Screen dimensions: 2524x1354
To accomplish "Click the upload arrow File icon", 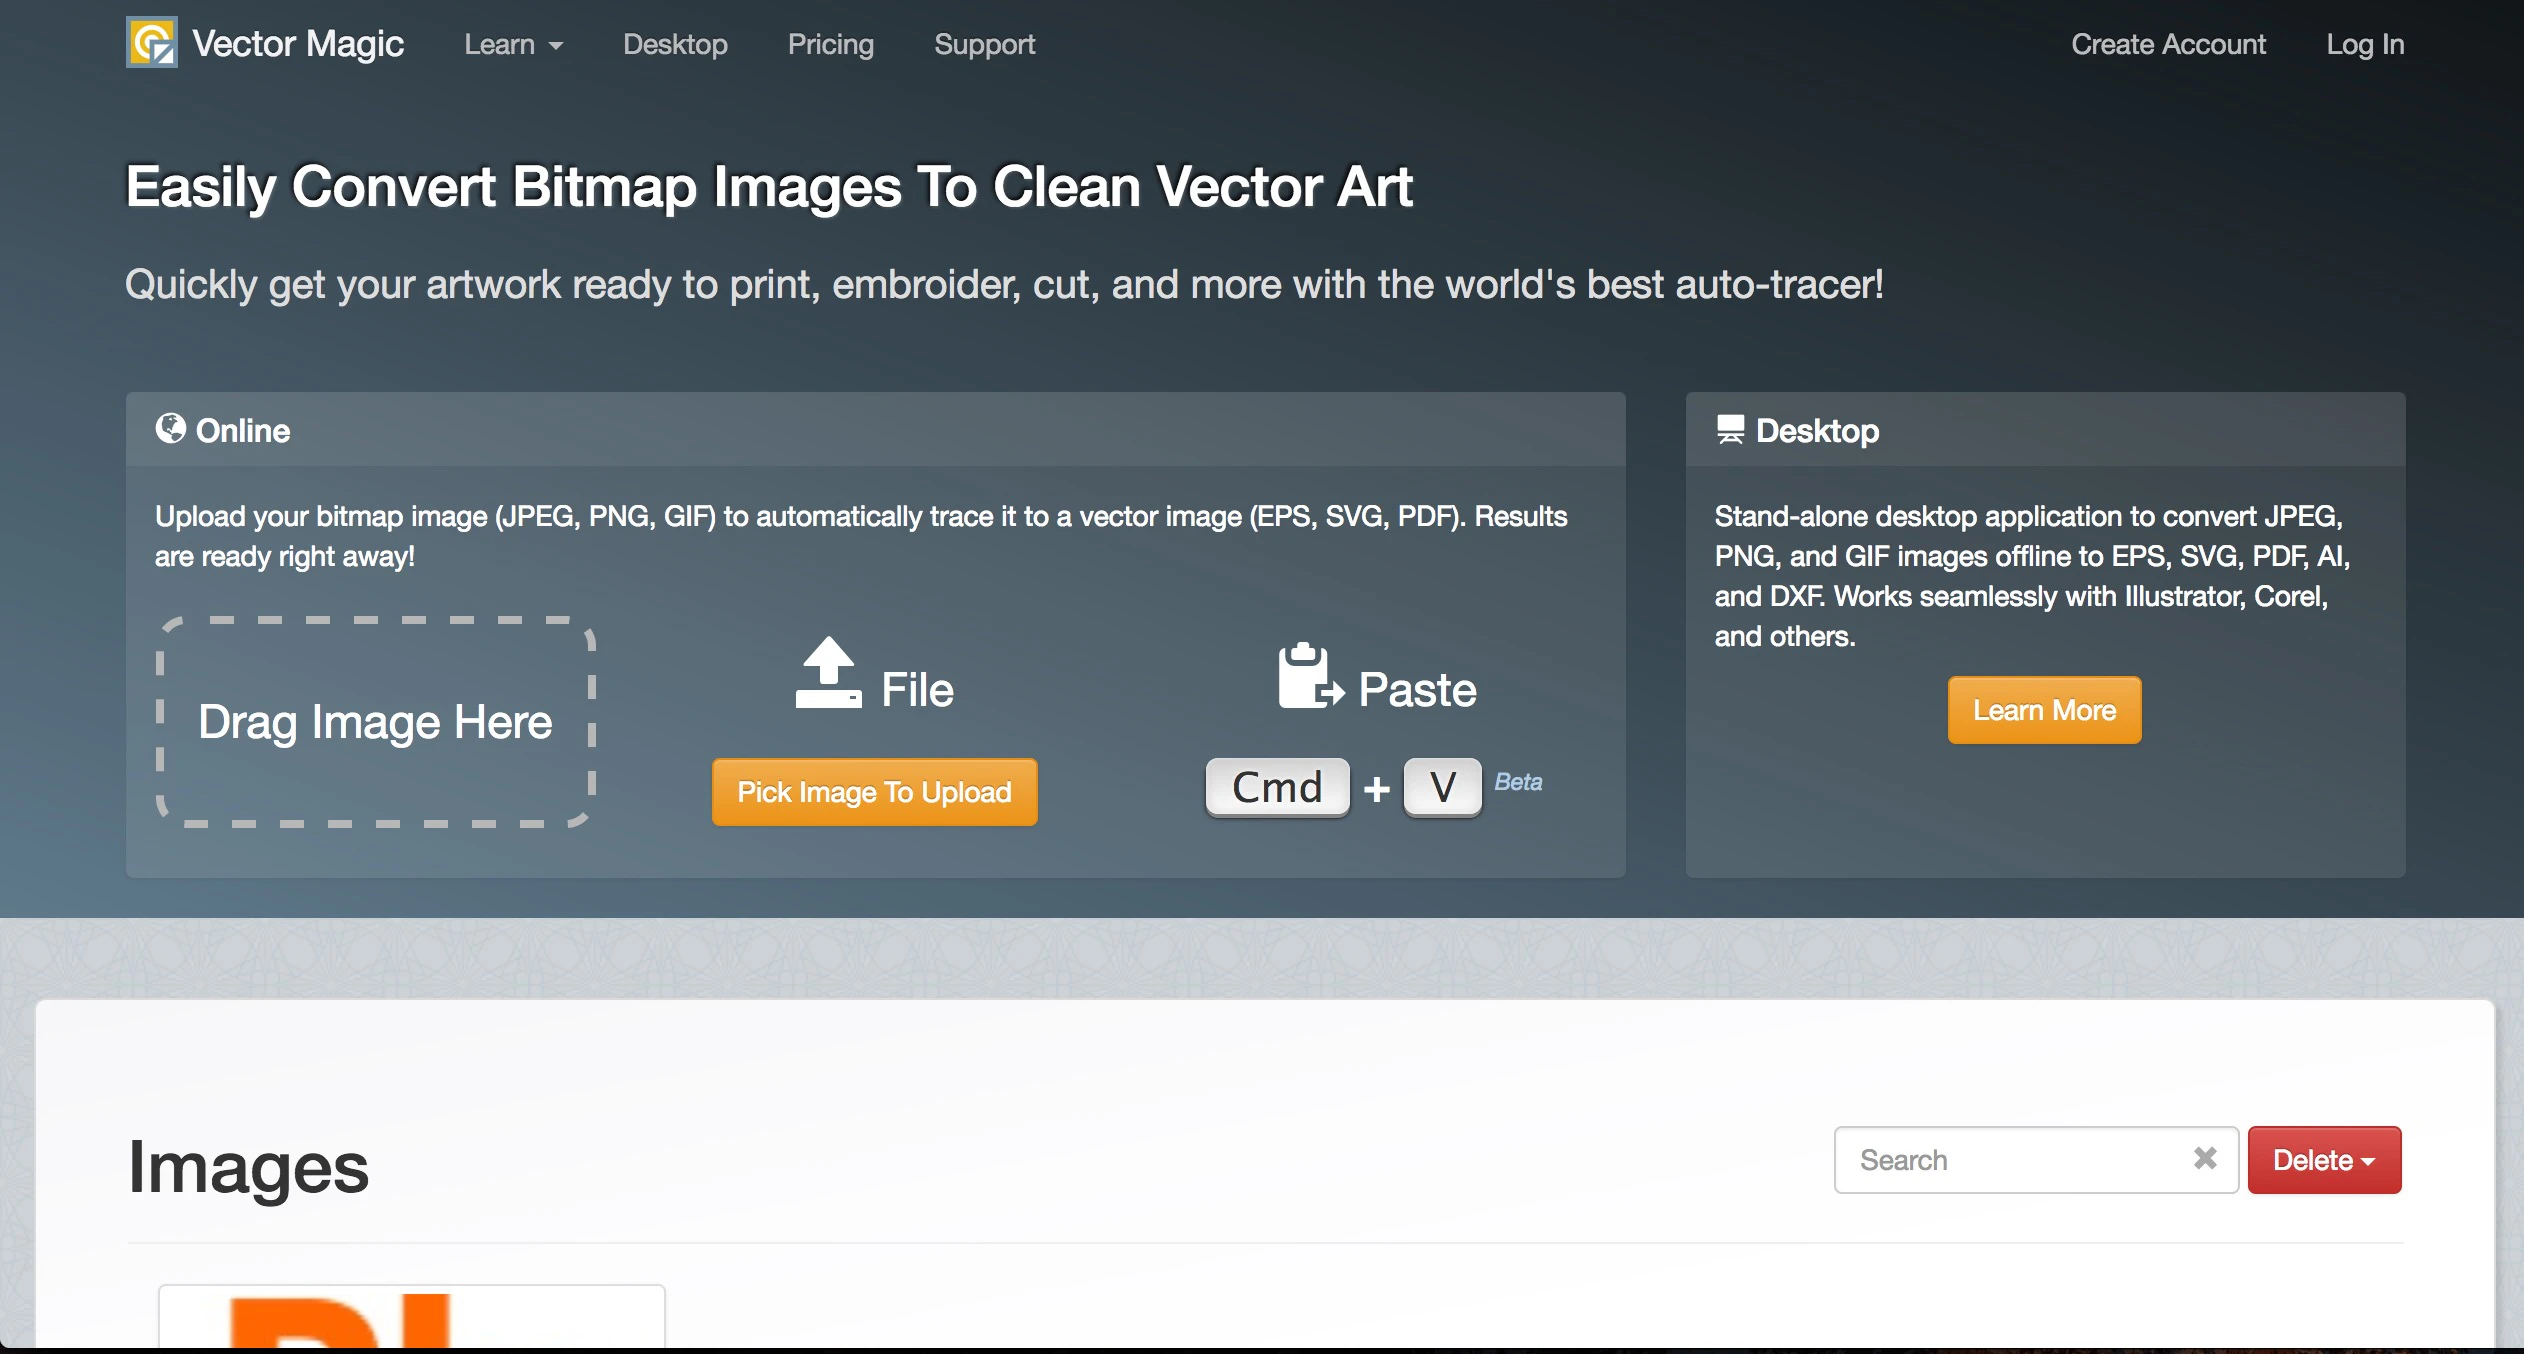I will (x=828, y=673).
